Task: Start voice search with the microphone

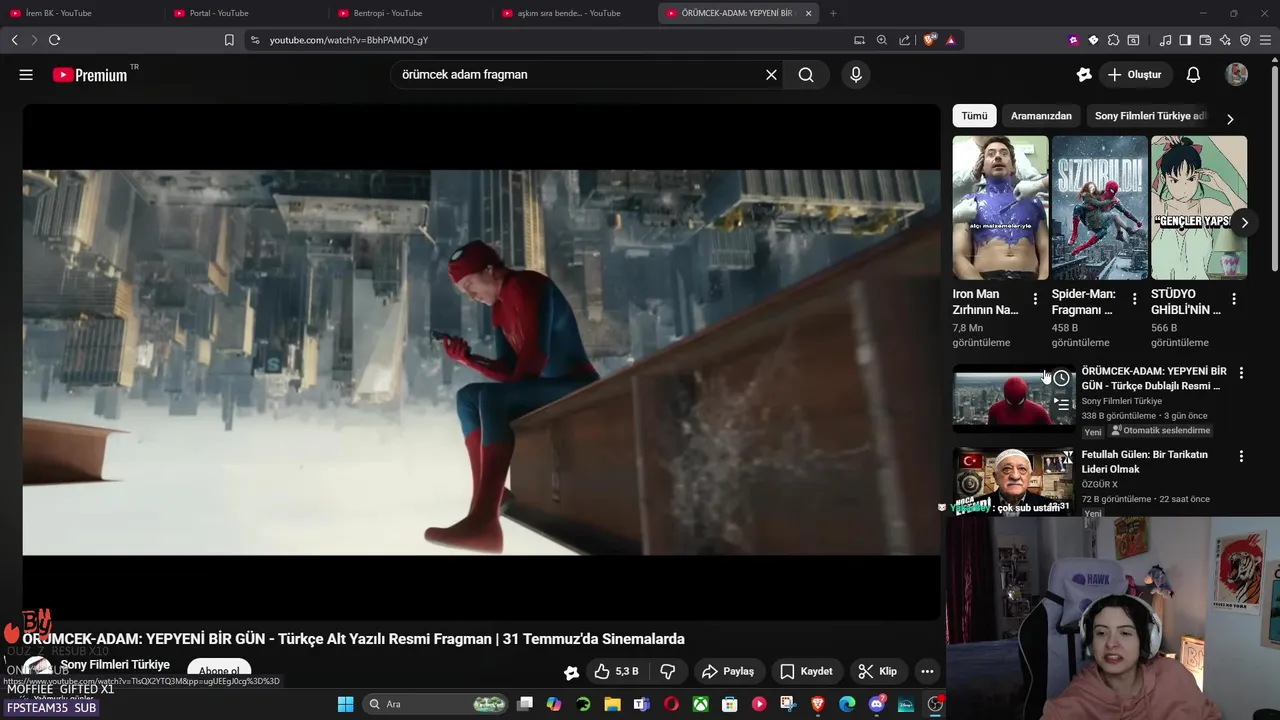Action: [x=855, y=75]
